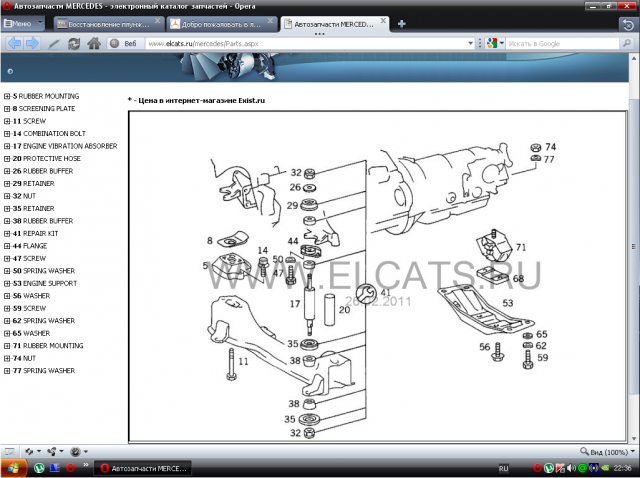
Task: Select the 29 RETAINER tree item
Action: point(33,184)
